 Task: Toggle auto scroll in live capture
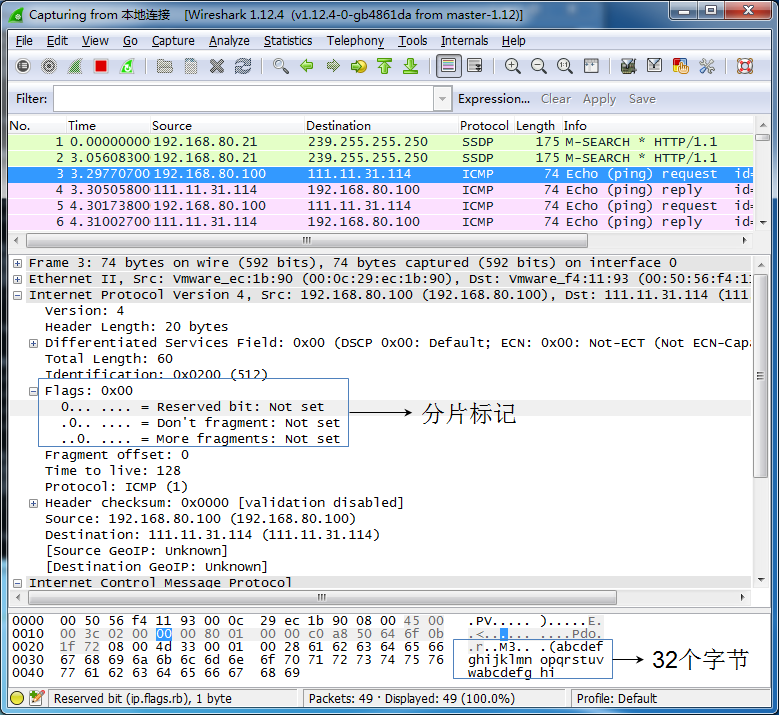click(x=475, y=66)
